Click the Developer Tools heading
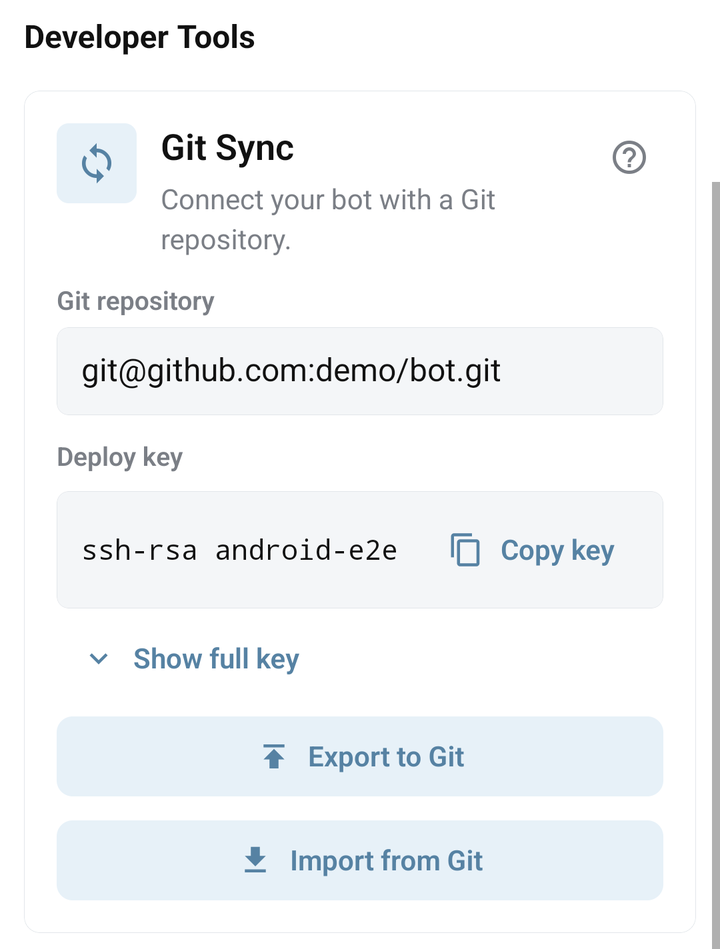This screenshot has width=720, height=949. coord(140,38)
